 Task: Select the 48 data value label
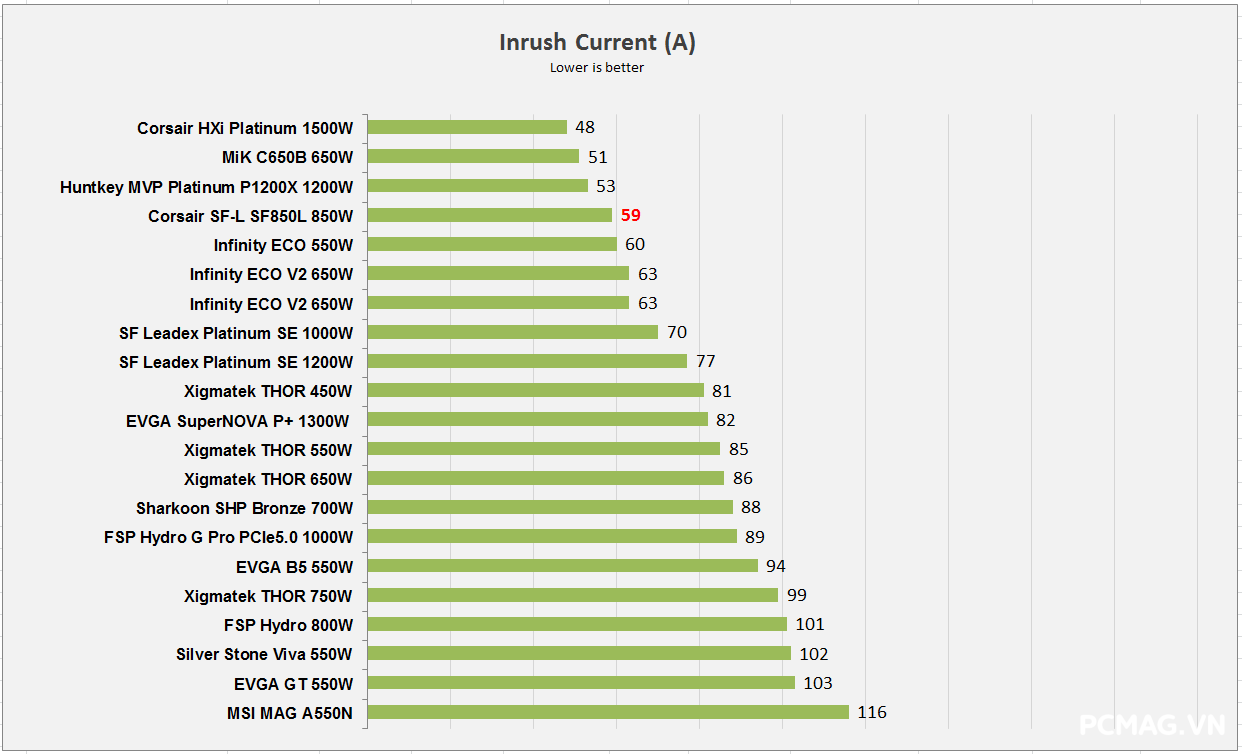point(585,127)
